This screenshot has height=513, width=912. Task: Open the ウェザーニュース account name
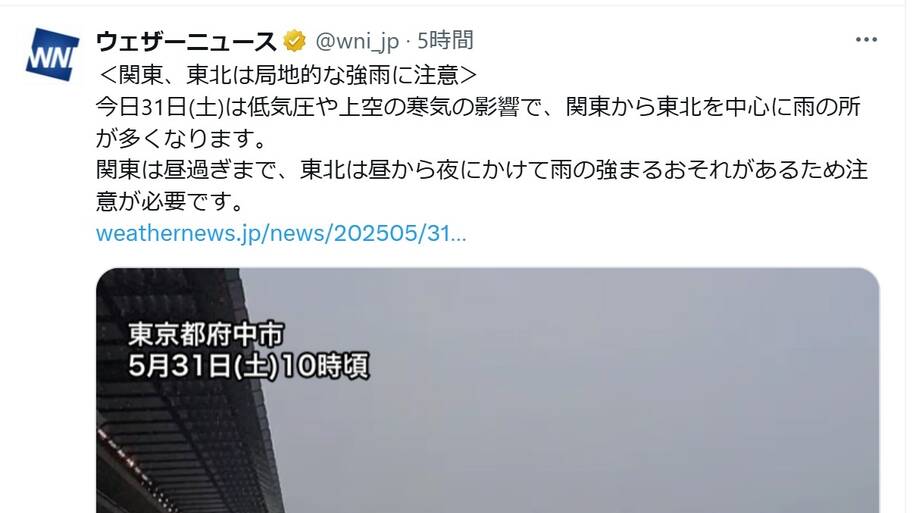tap(186, 41)
